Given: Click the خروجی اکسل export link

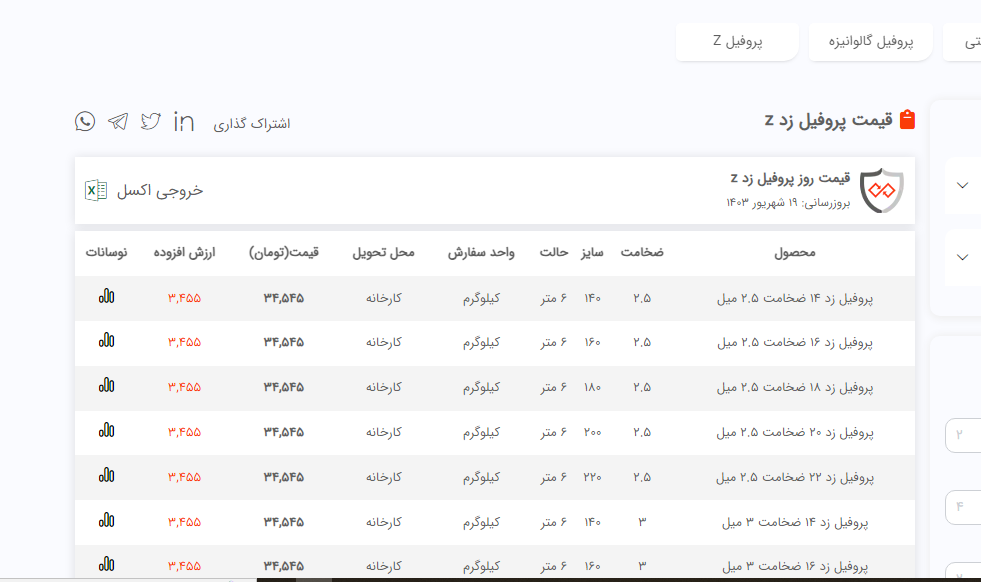Looking at the screenshot, I should coord(160,190).
